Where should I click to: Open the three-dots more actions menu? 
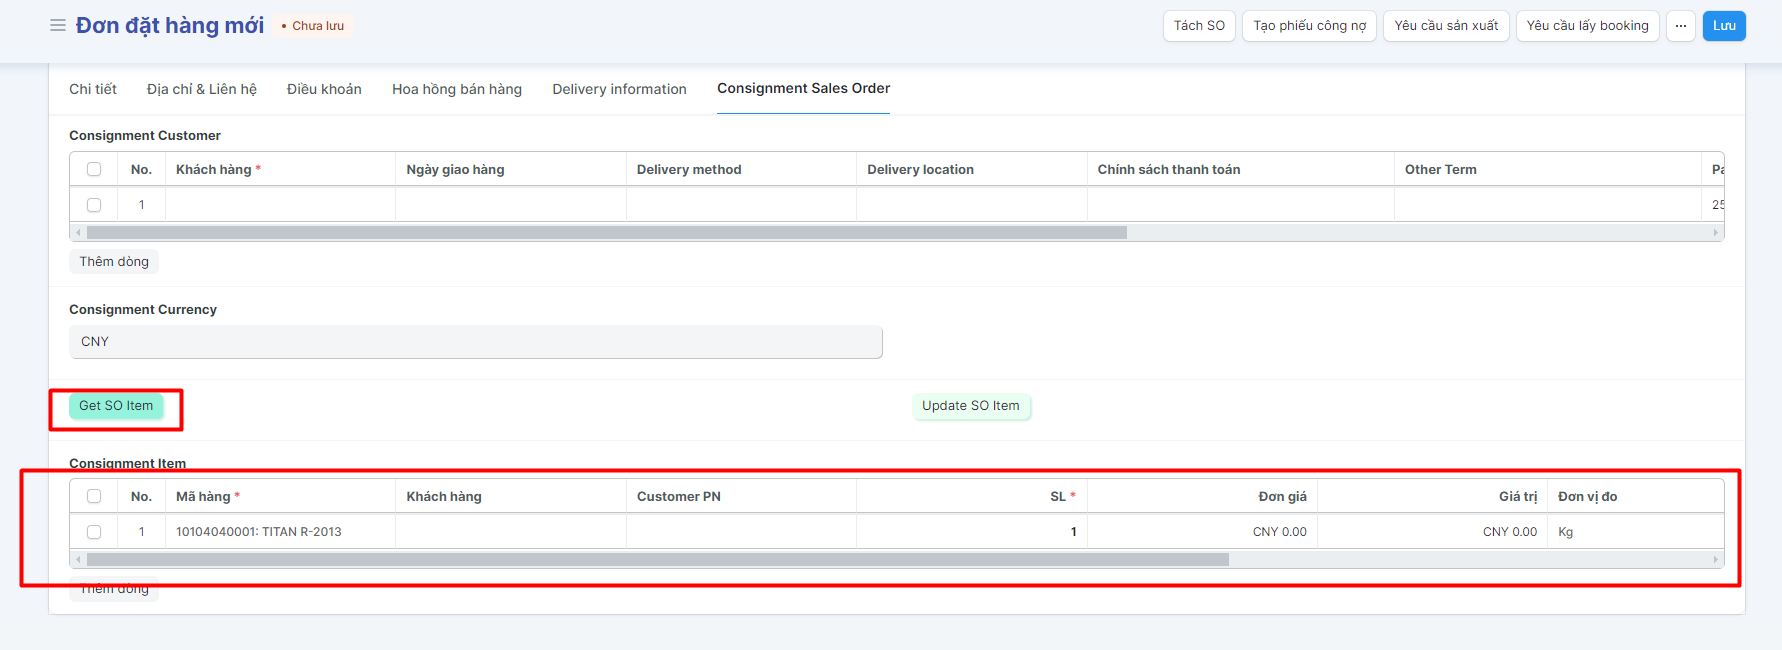coord(1681,26)
